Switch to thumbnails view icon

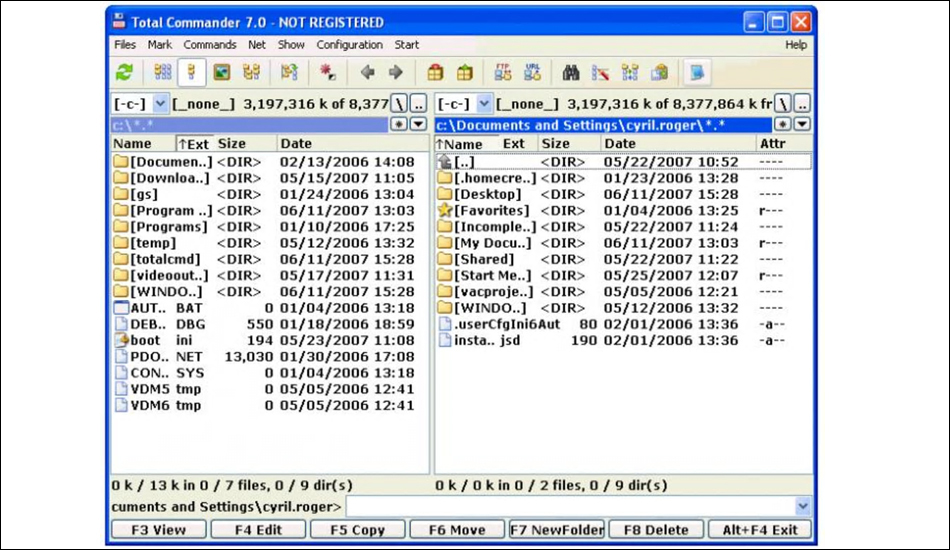point(222,73)
